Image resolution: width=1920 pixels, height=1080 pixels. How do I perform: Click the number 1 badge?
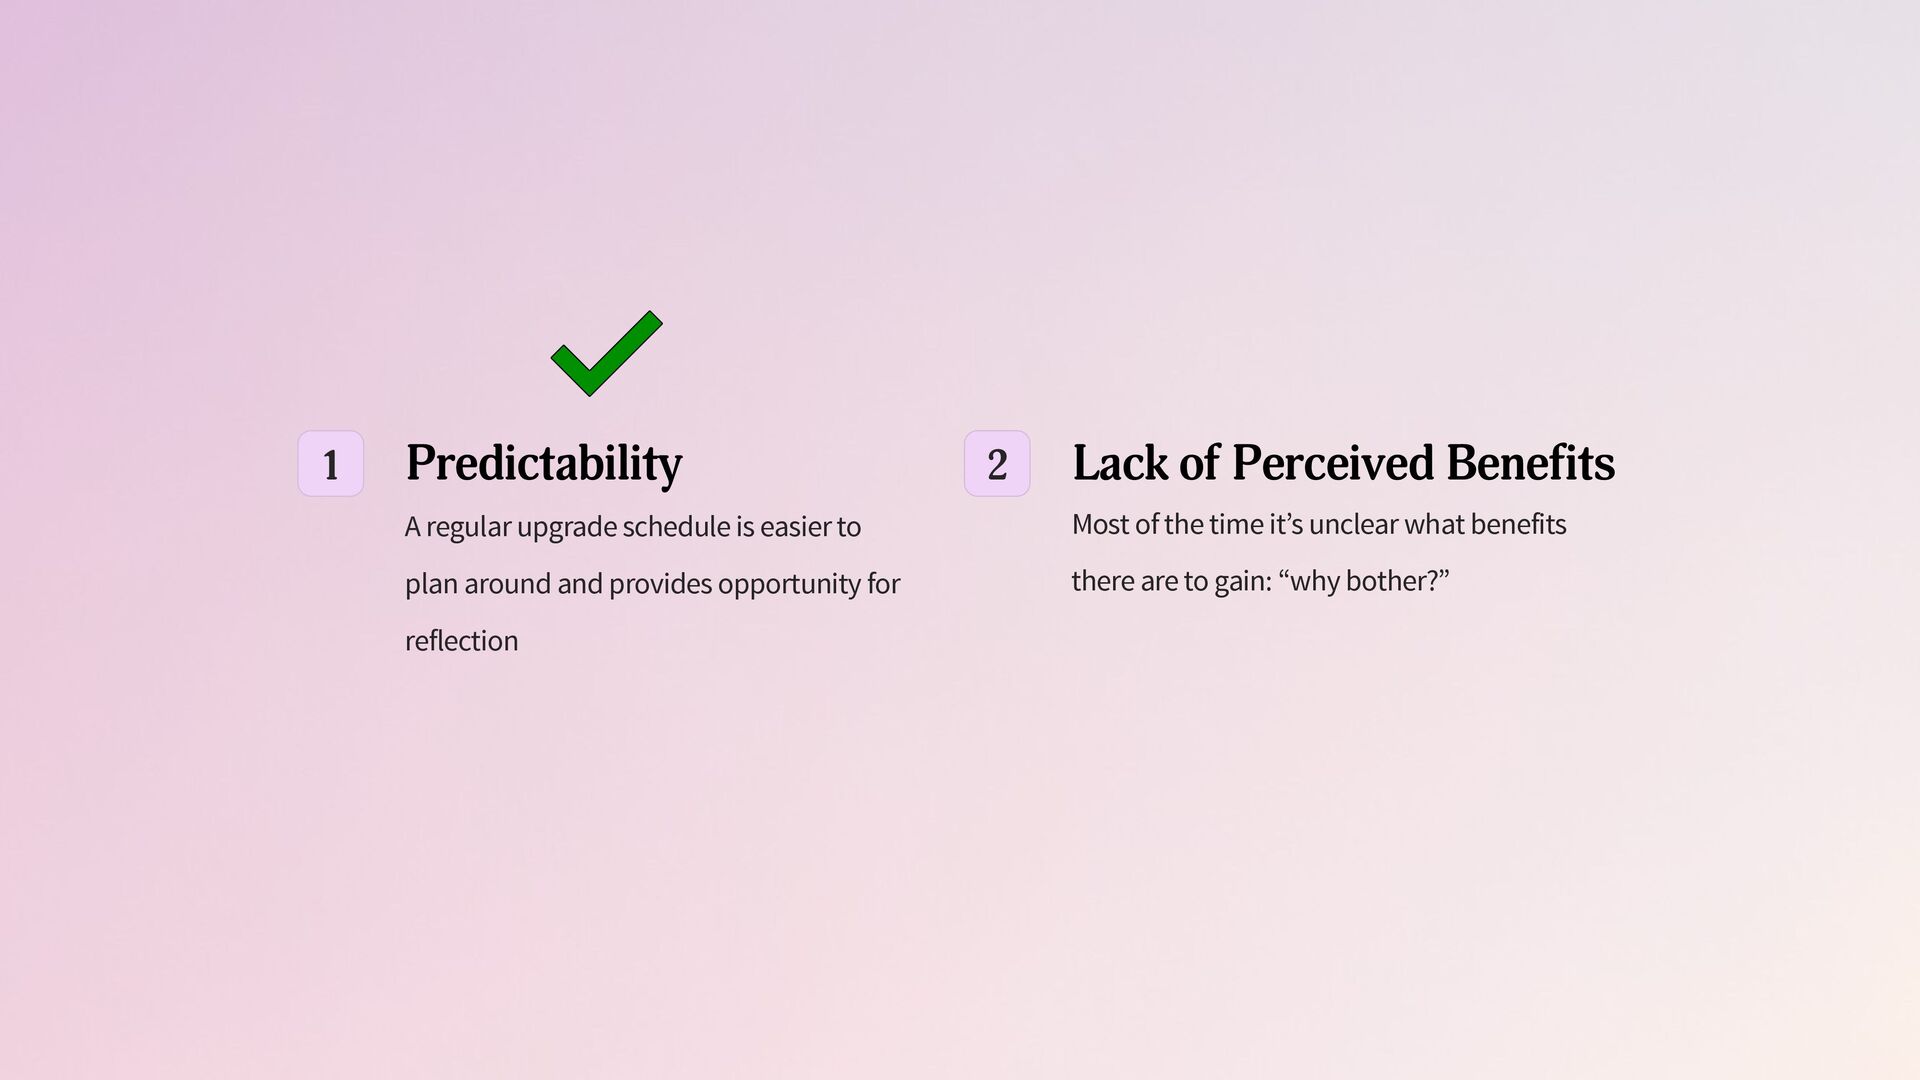[330, 464]
